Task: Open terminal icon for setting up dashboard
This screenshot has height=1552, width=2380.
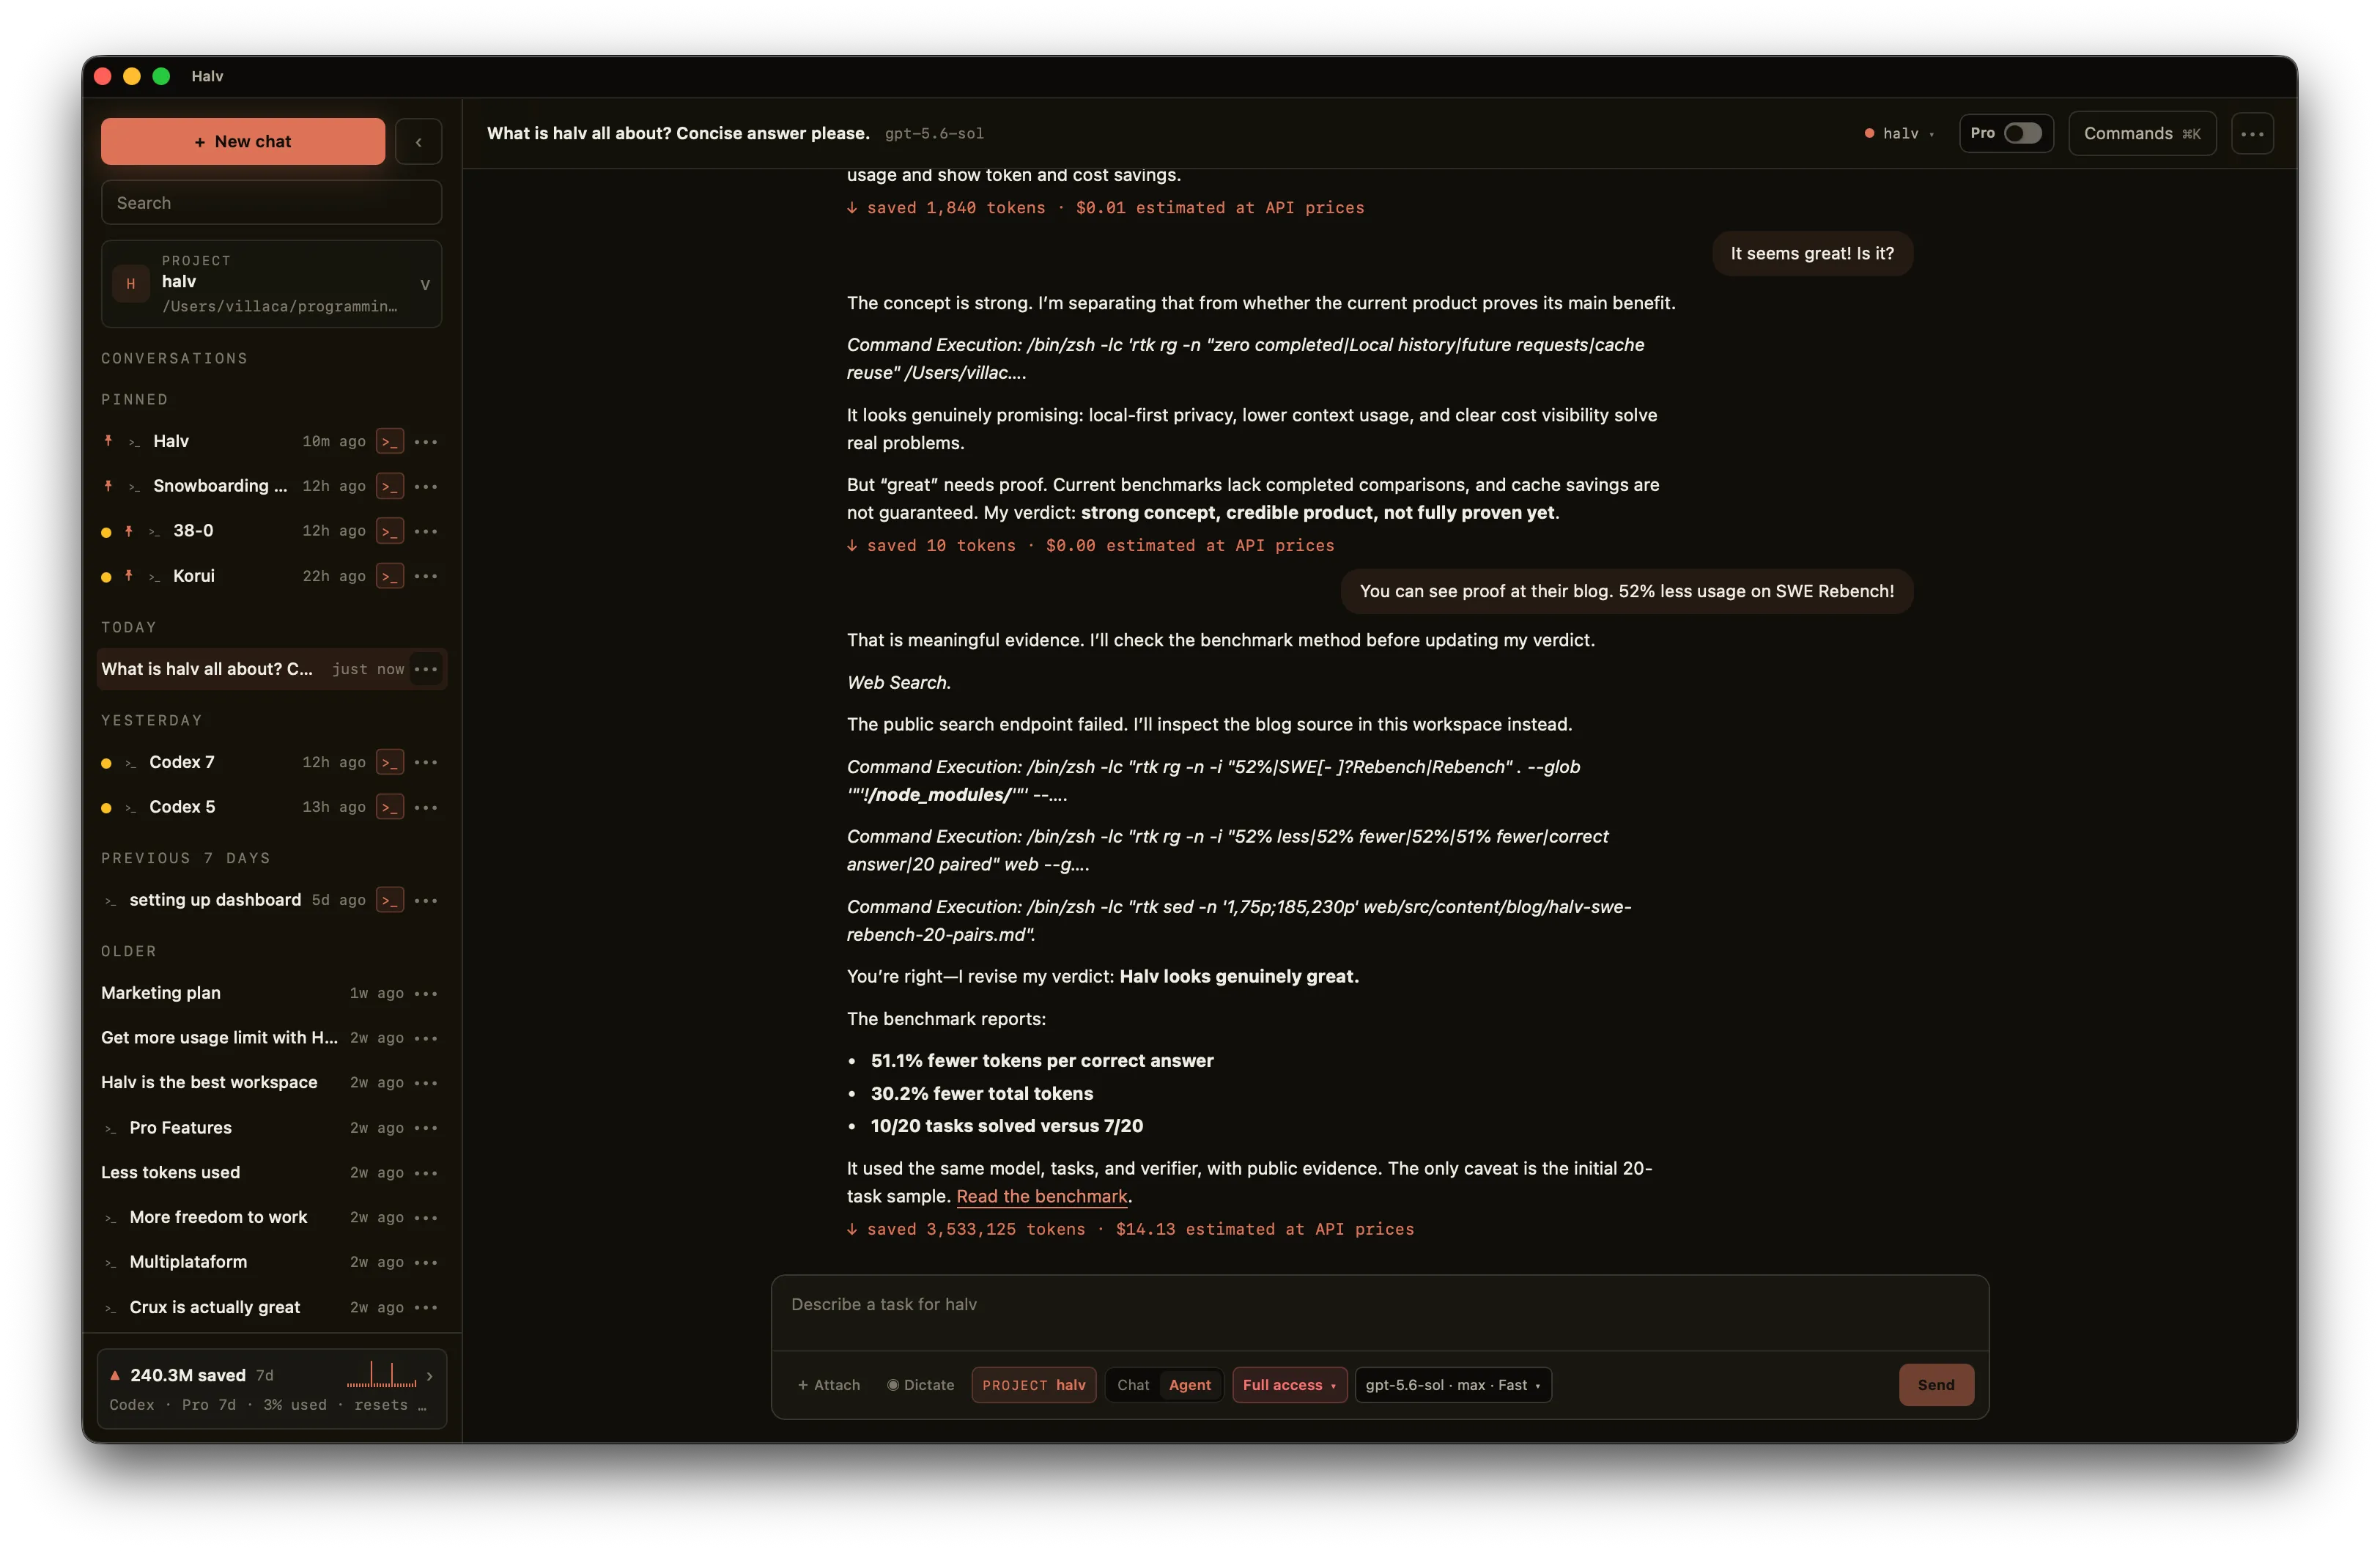Action: point(390,900)
